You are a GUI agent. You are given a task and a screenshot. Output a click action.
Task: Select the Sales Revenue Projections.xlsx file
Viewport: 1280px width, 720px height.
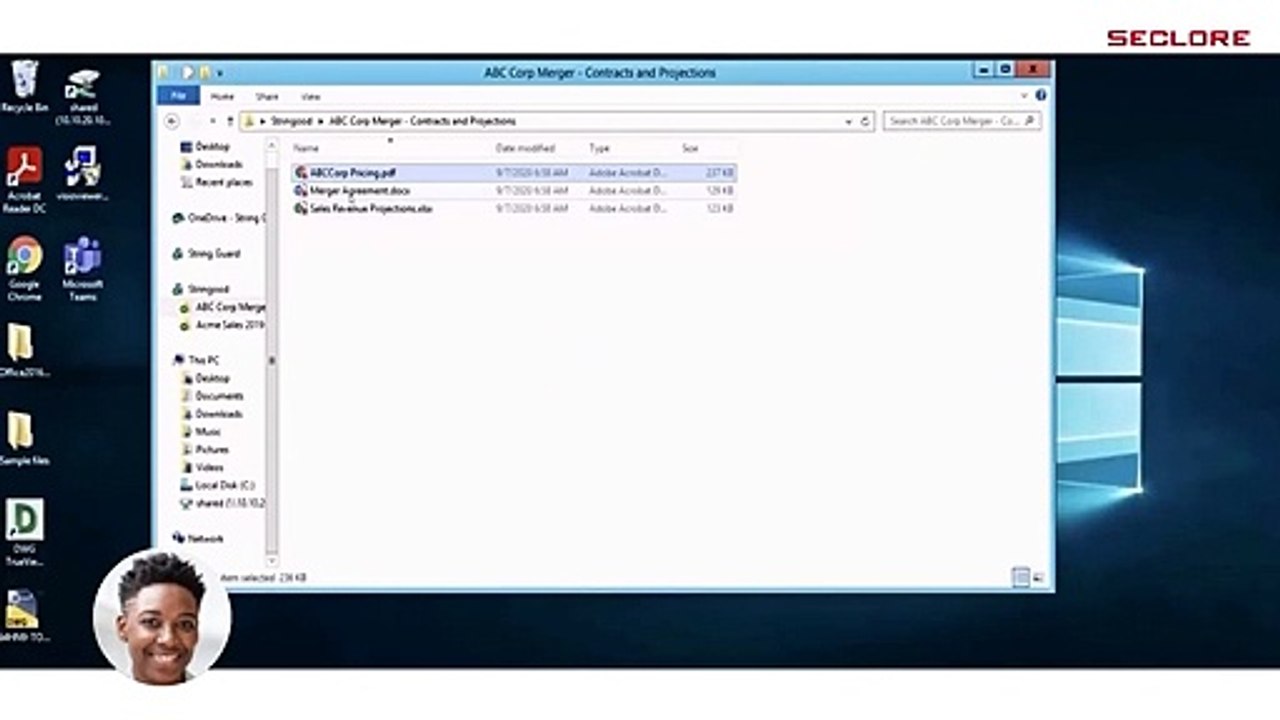coord(515,208)
